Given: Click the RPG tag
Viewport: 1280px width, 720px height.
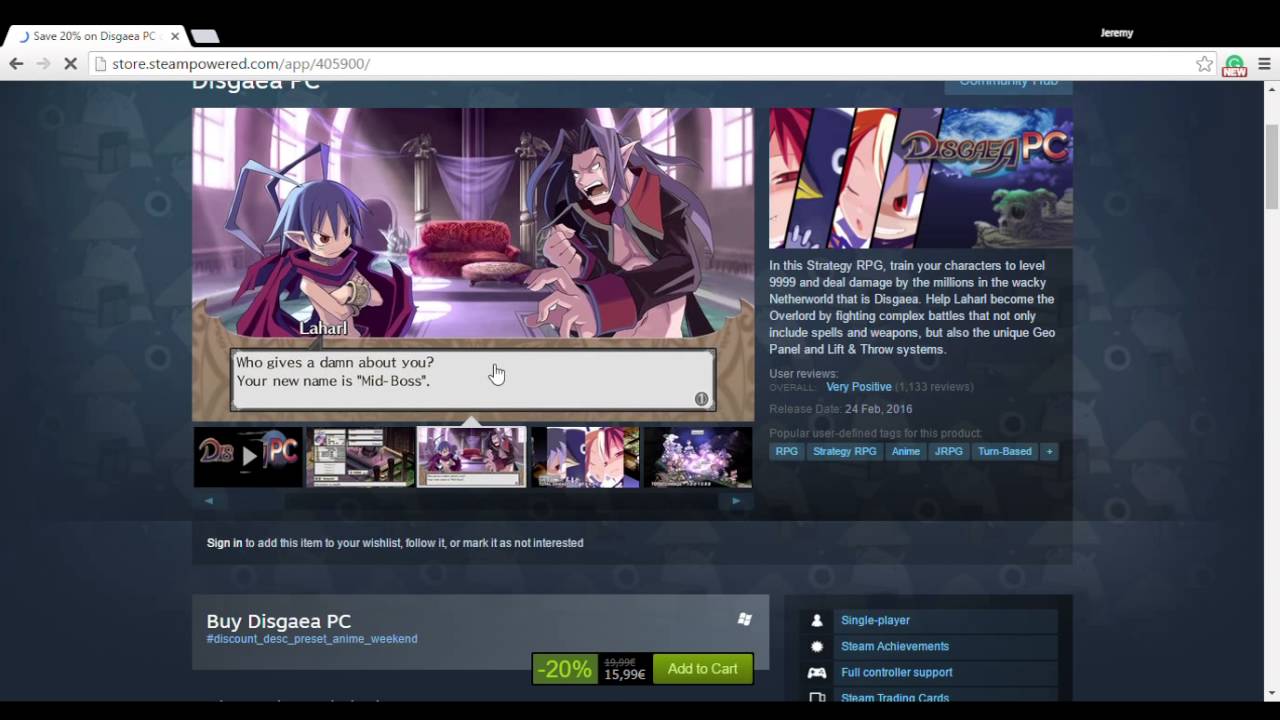Looking at the screenshot, I should (x=787, y=451).
